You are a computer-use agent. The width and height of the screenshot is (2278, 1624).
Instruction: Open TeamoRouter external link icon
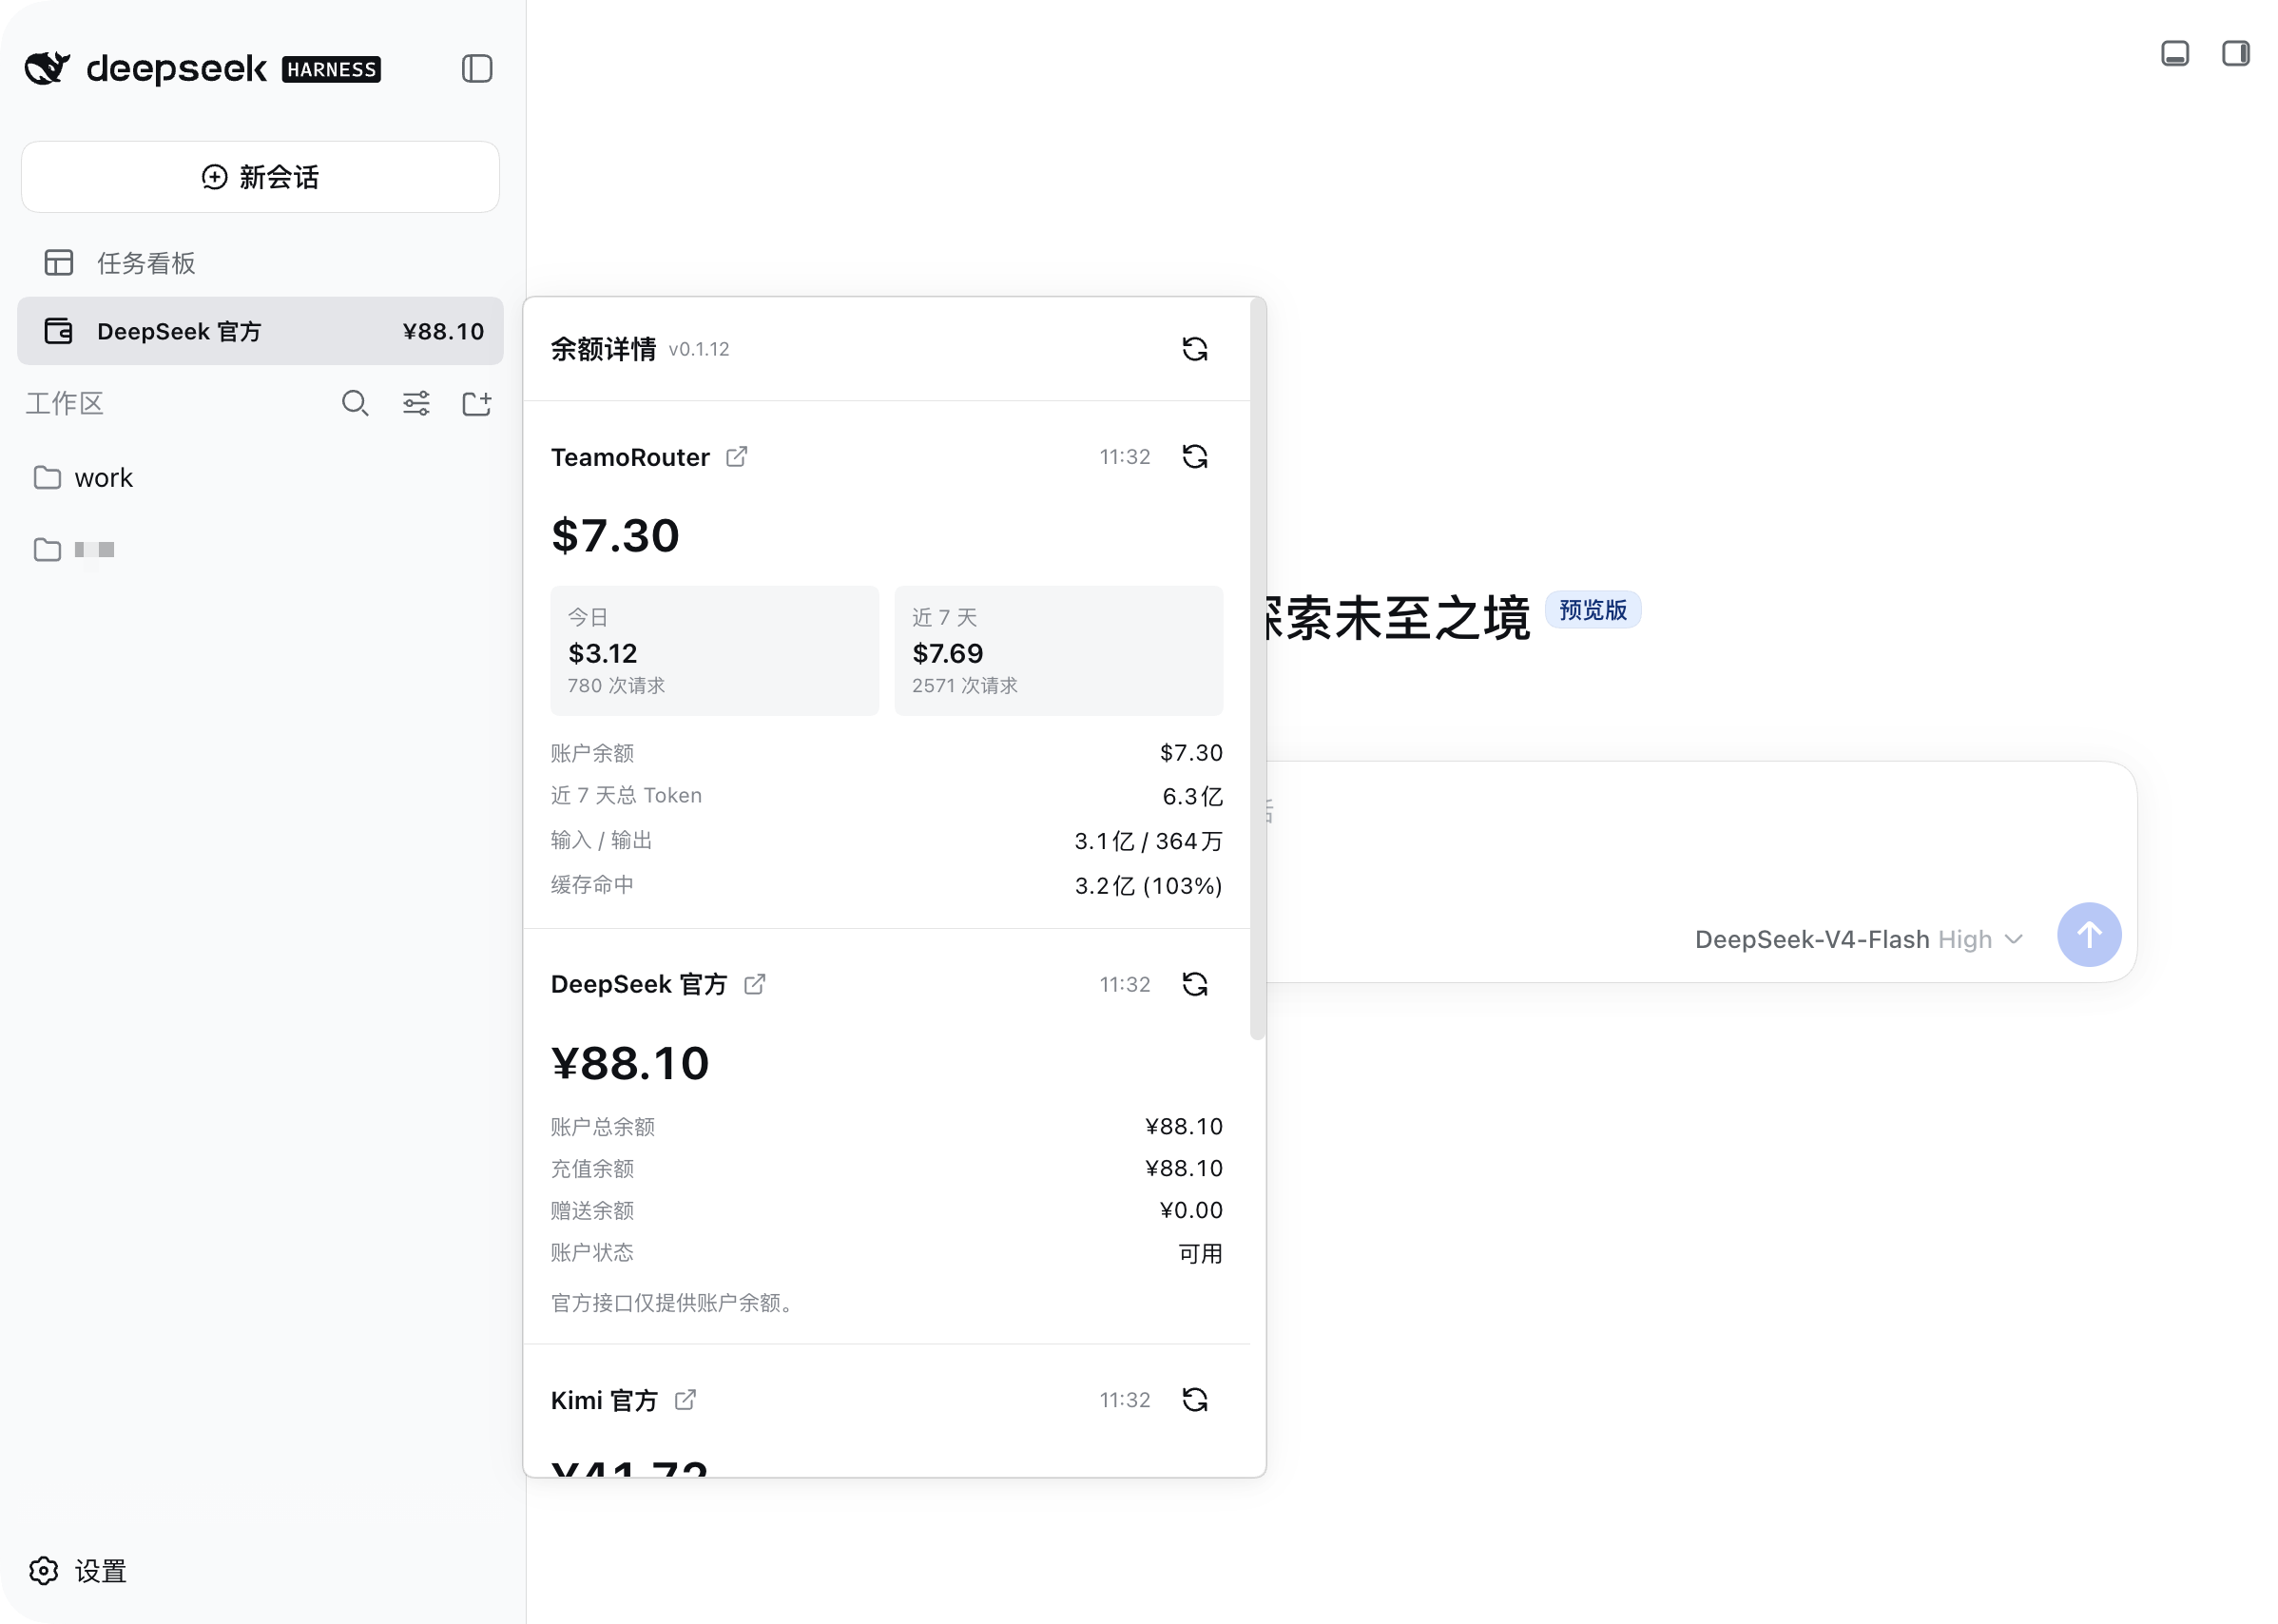pos(736,457)
